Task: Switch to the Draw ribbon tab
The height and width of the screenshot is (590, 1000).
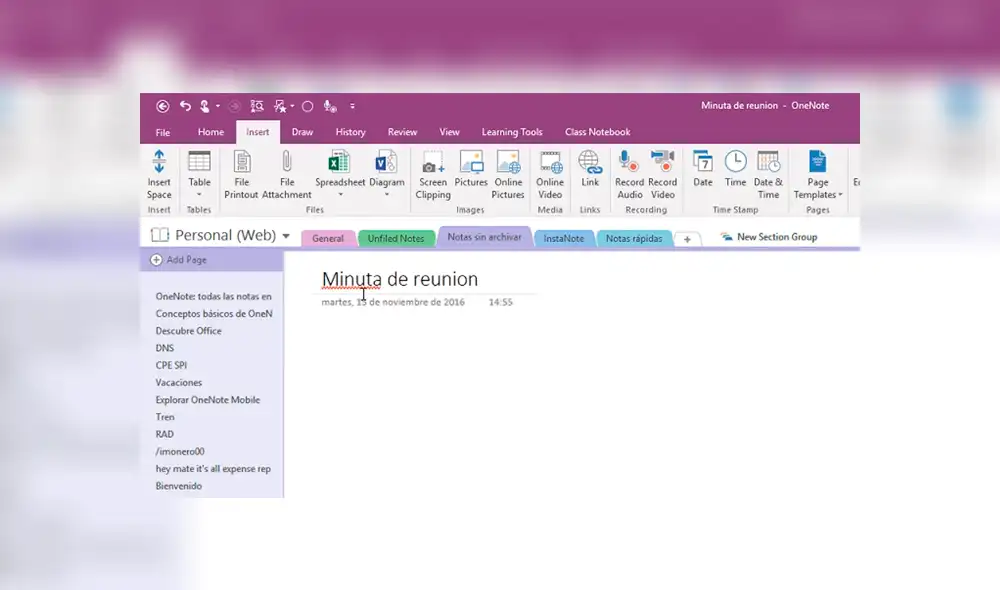Action: coord(301,131)
